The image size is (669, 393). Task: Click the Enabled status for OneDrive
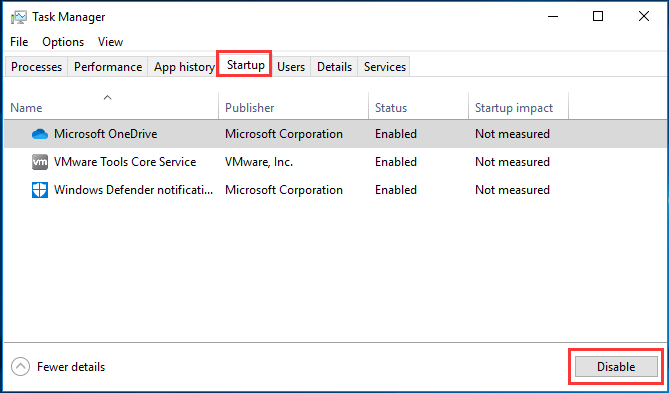click(x=396, y=134)
